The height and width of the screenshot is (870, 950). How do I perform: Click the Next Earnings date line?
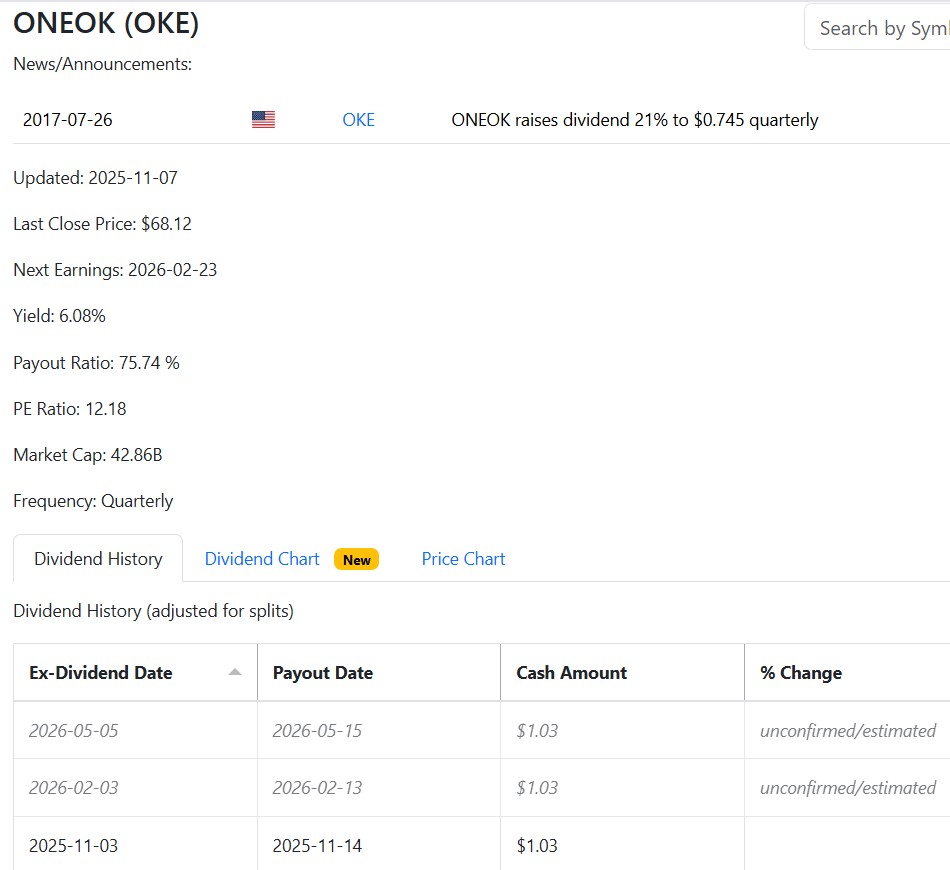115,270
